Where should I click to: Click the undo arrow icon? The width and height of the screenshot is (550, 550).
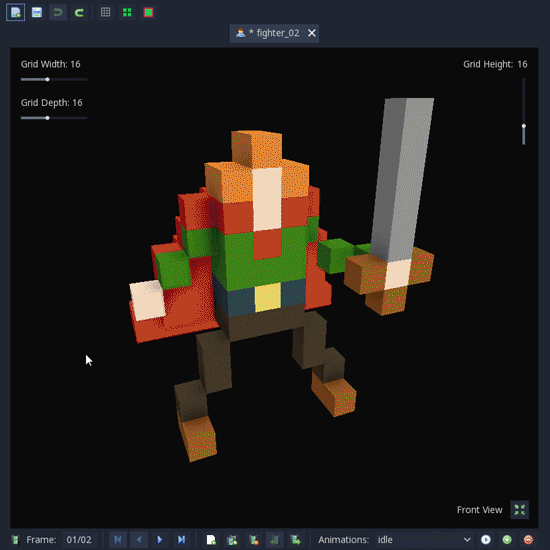tap(58, 13)
